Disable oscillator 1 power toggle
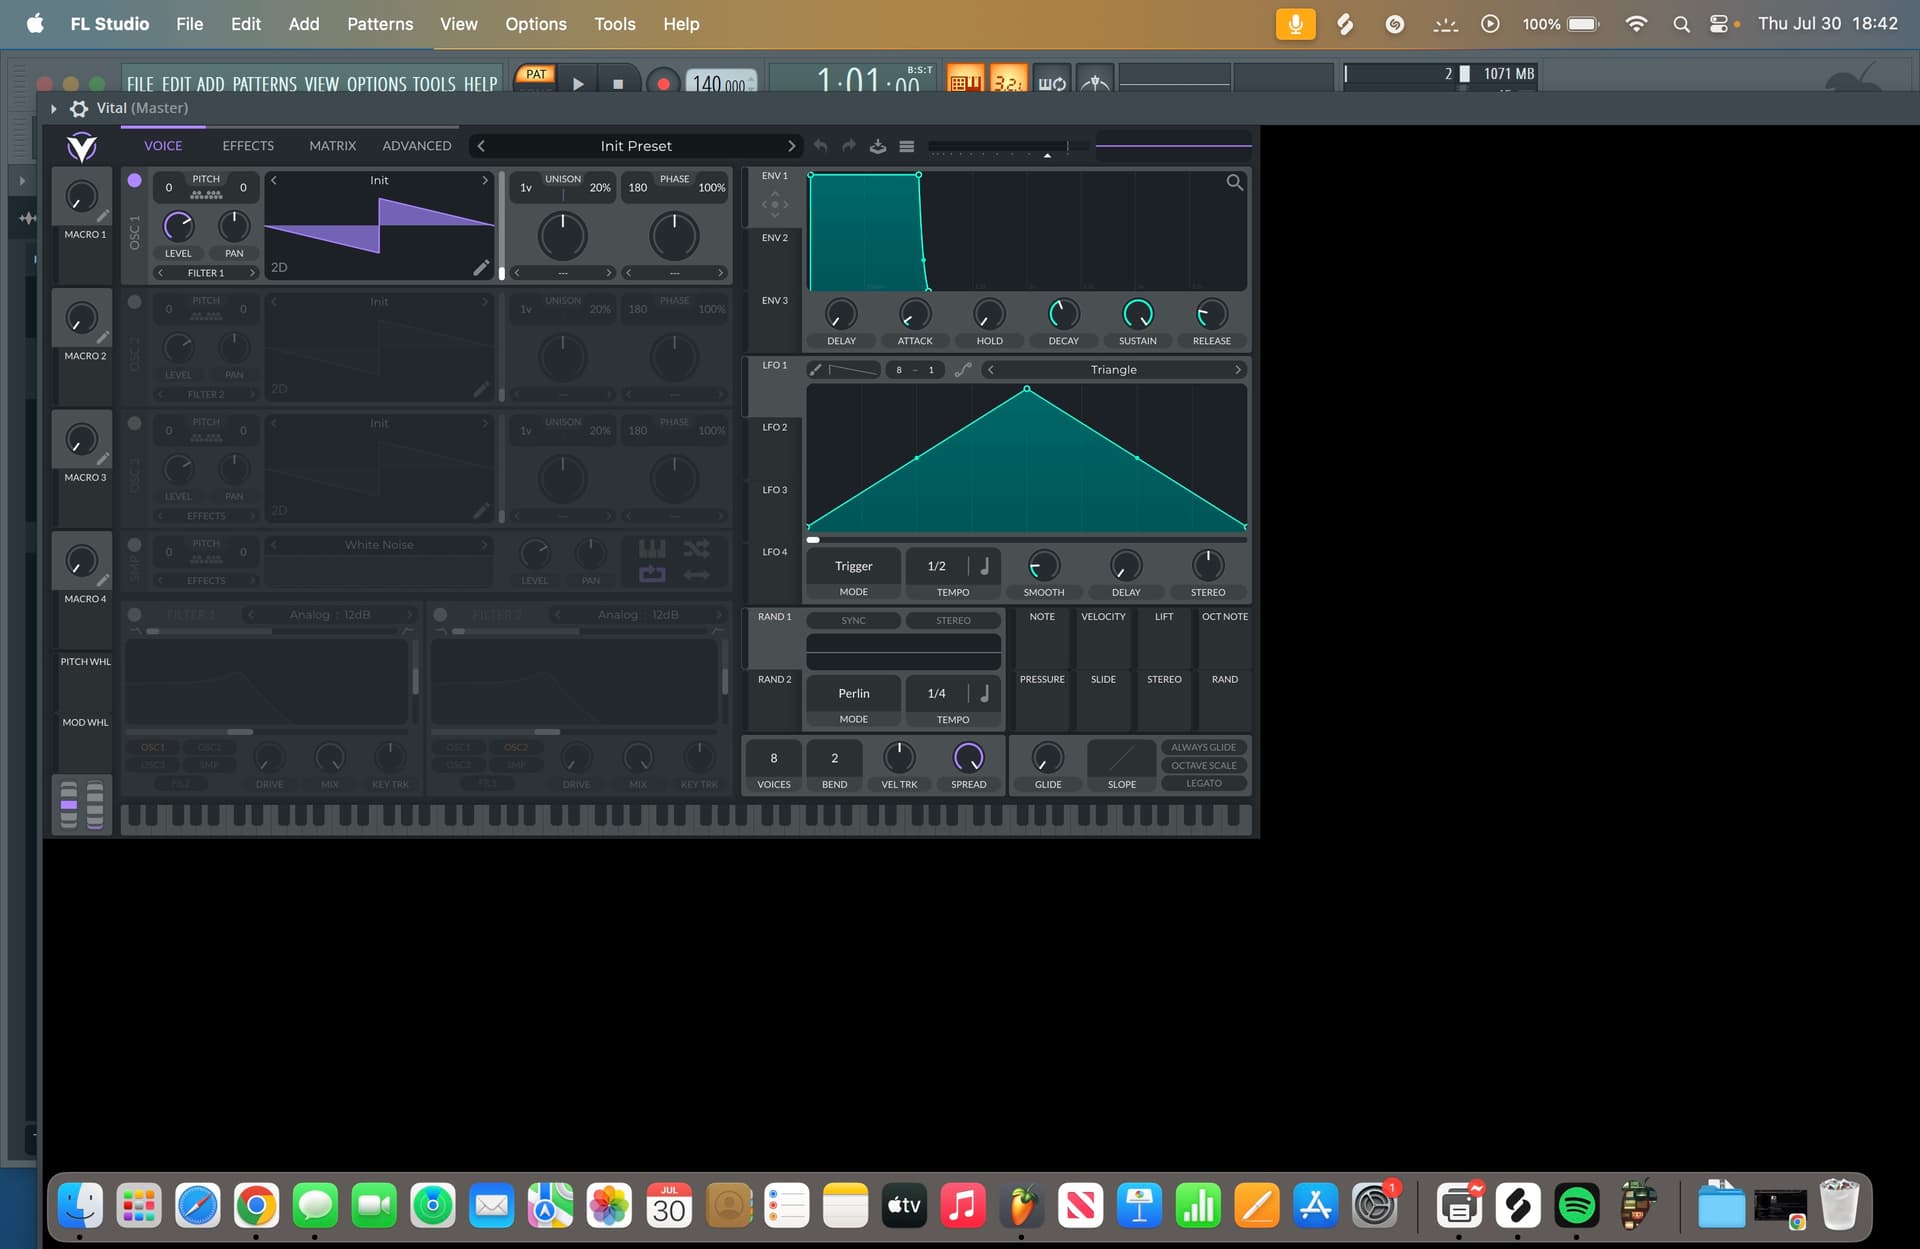 134,181
